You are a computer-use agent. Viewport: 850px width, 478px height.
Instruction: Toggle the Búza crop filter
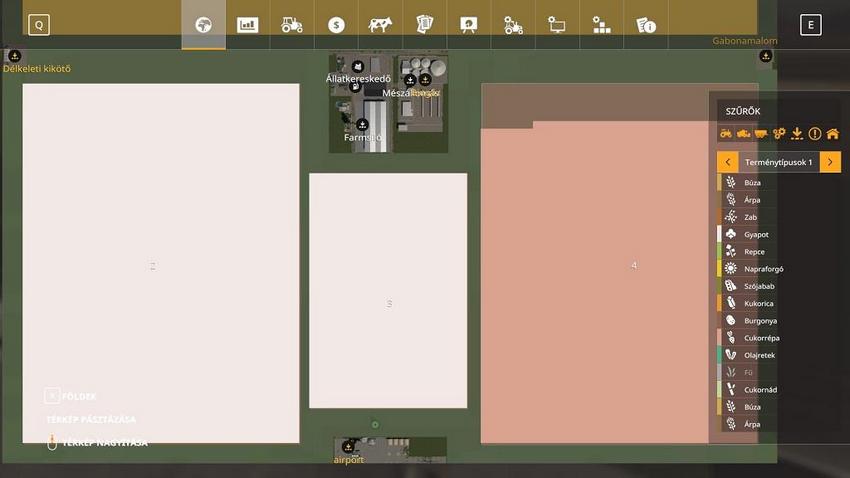pos(752,183)
